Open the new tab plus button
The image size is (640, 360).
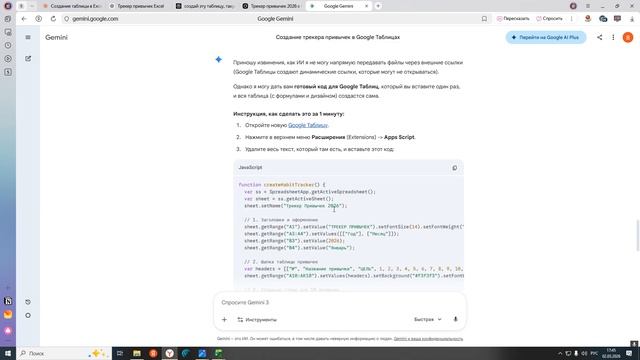coord(378,6)
